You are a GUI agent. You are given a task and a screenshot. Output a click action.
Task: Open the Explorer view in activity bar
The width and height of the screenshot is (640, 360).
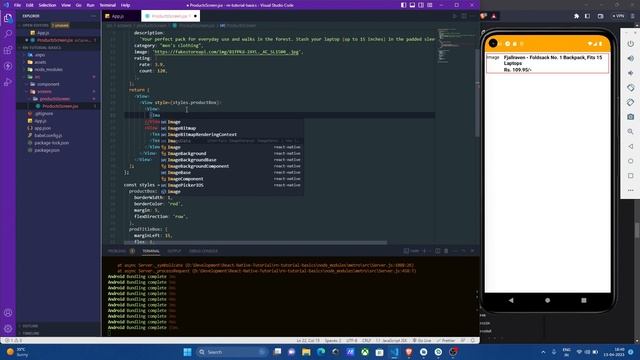click(x=8, y=18)
